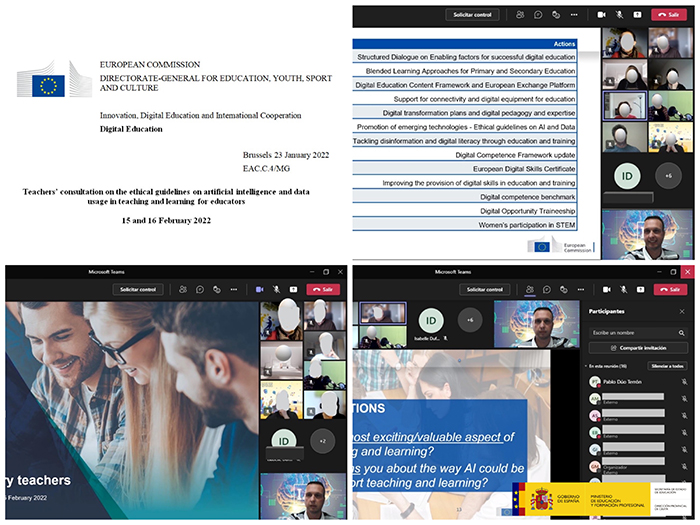Click share content icon in teachers-slide Teams window
Viewport: 700px width, 525px height.
293,289
